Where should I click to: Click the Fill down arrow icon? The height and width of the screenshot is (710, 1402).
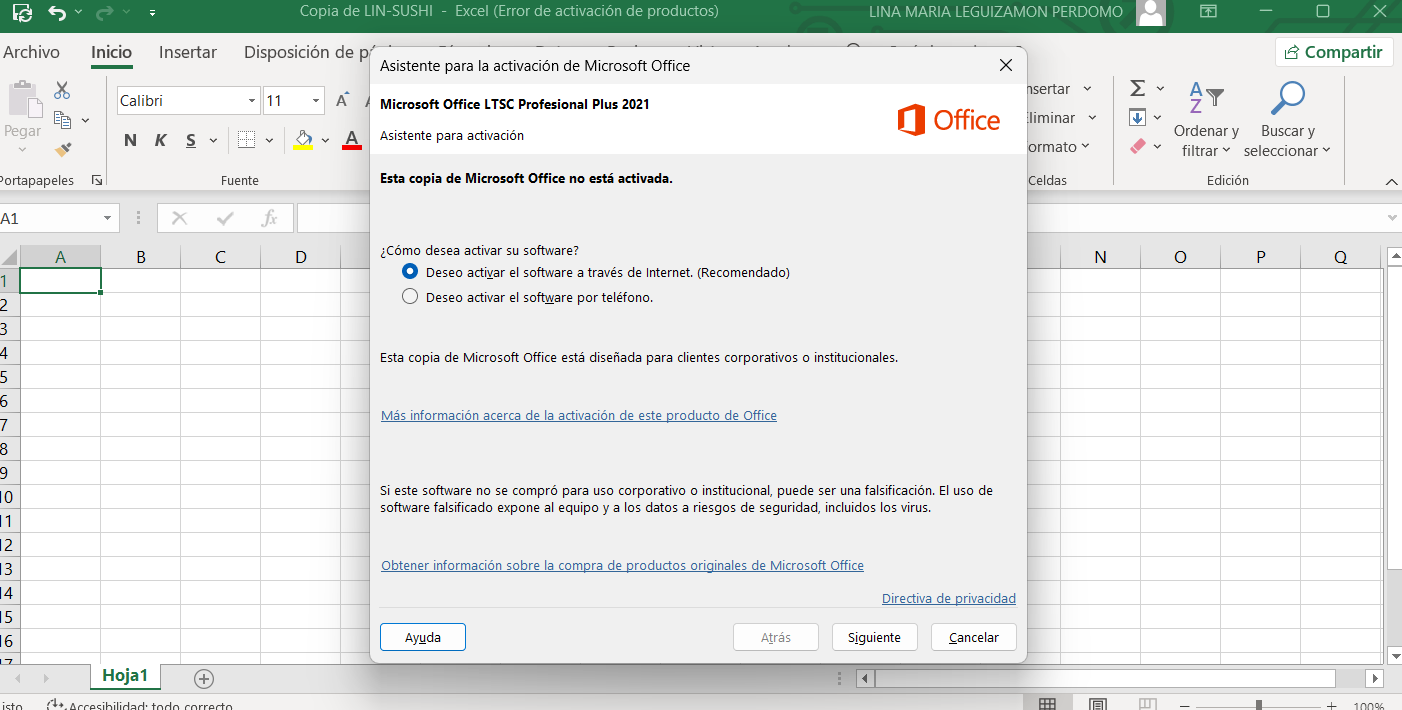pyautogui.click(x=1137, y=118)
